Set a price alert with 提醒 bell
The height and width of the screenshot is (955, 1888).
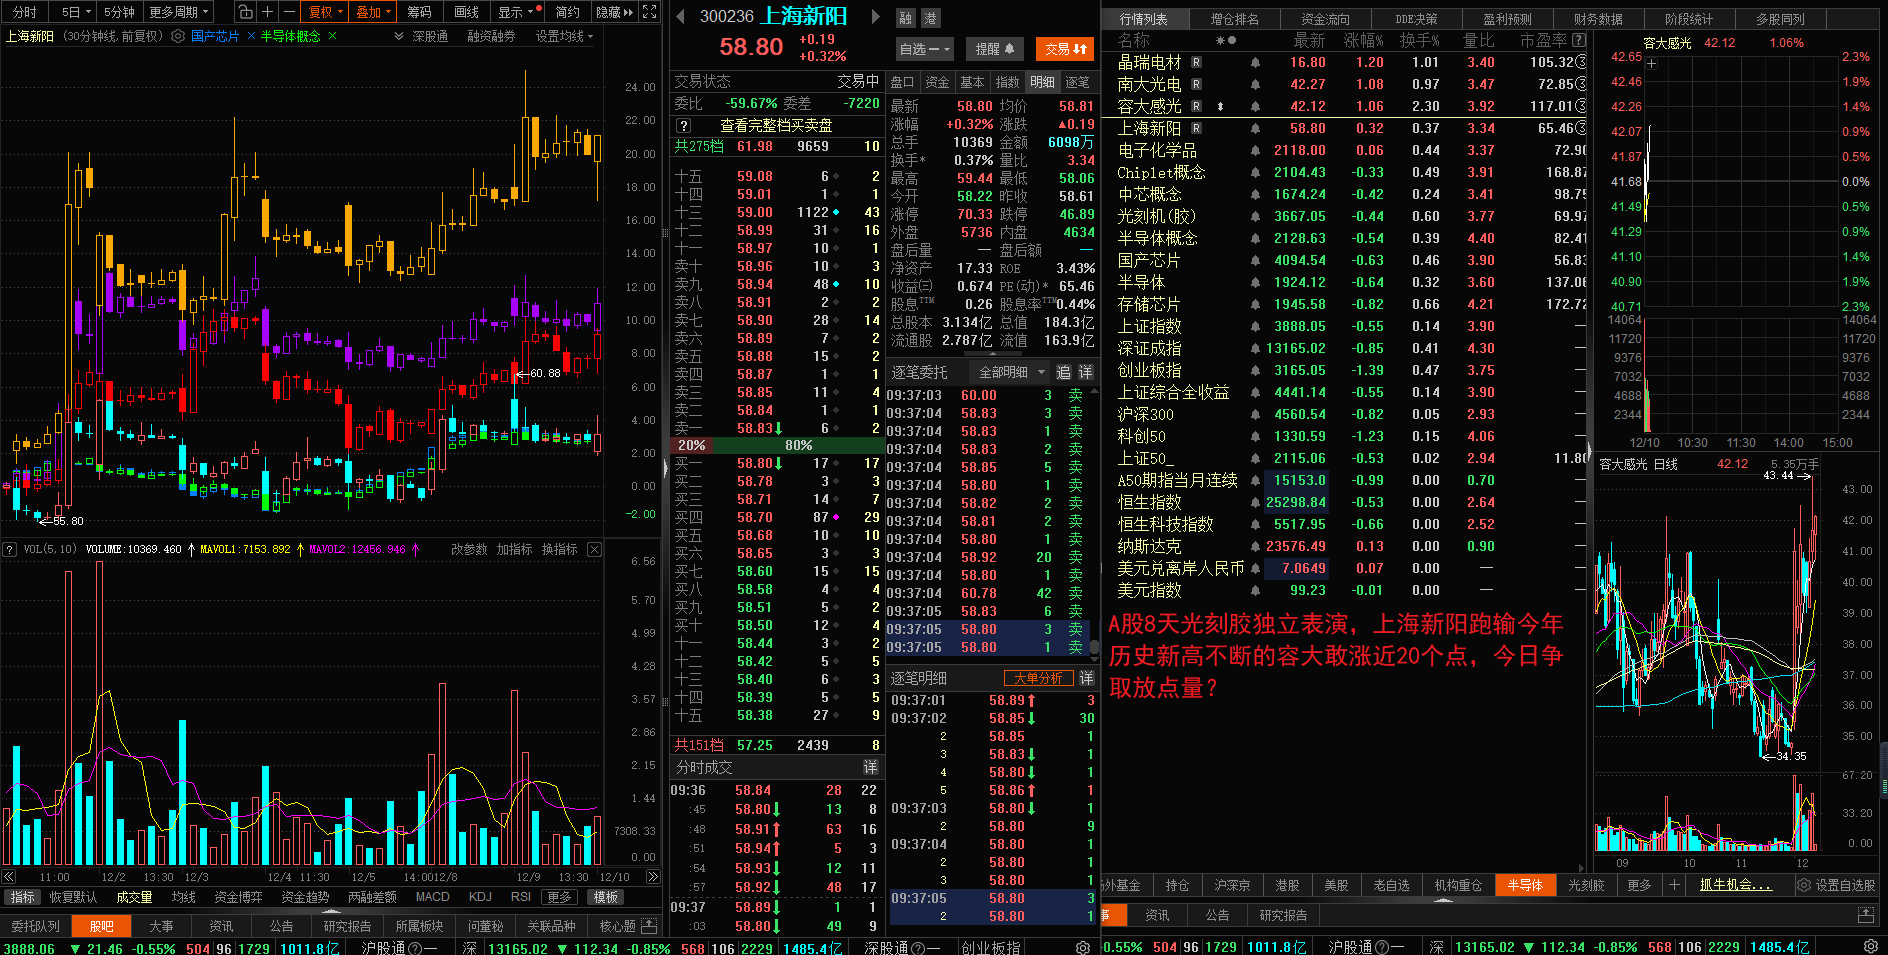point(995,49)
